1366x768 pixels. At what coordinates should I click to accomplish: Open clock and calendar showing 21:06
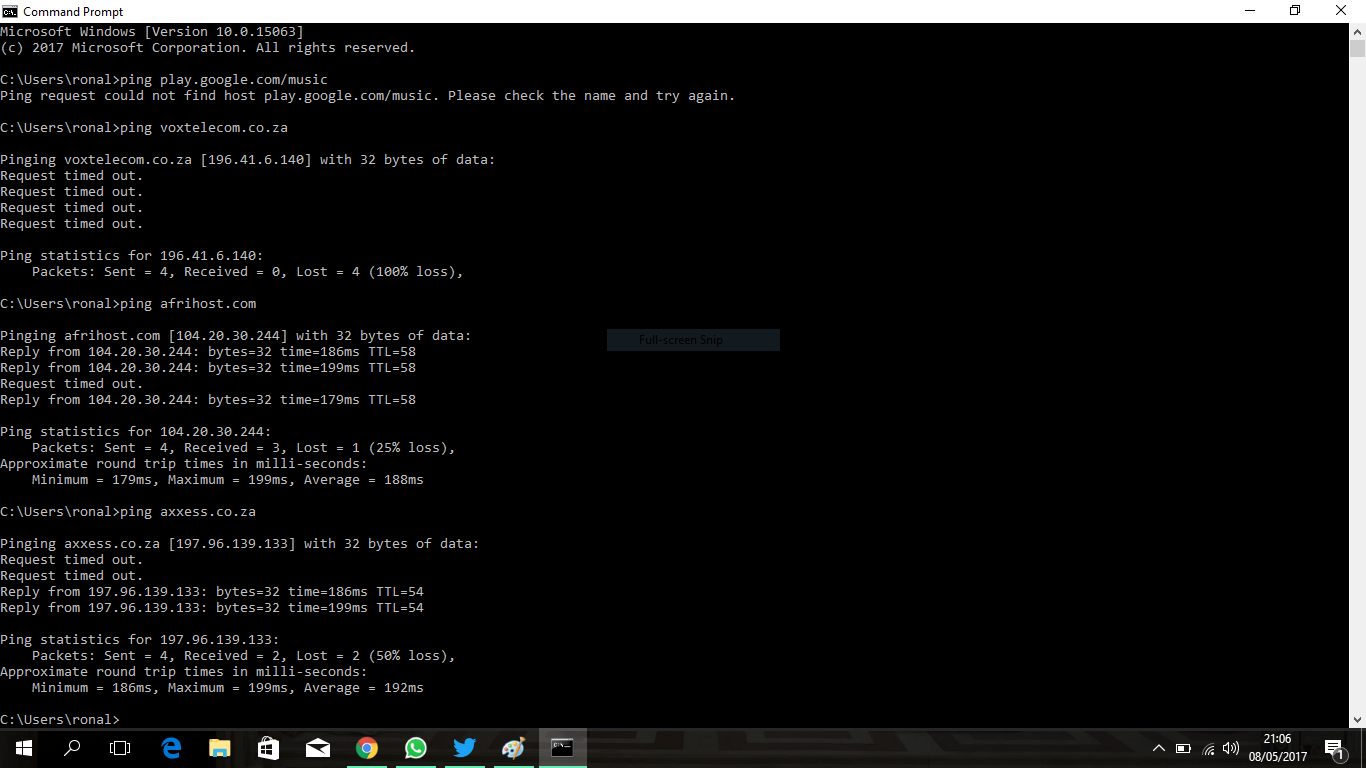(x=1277, y=748)
